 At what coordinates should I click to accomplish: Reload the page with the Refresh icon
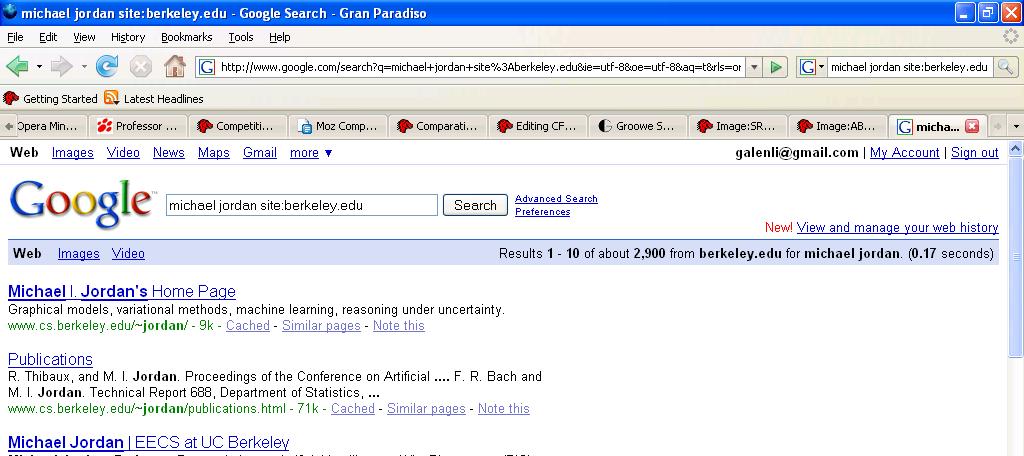(x=106, y=66)
